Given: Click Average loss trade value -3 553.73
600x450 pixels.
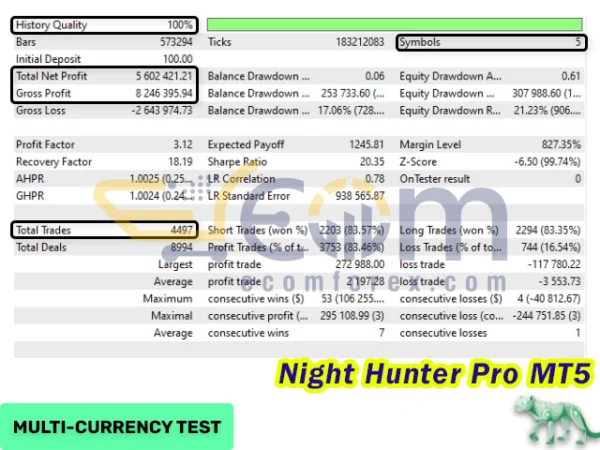Looking at the screenshot, I should pos(559,281).
